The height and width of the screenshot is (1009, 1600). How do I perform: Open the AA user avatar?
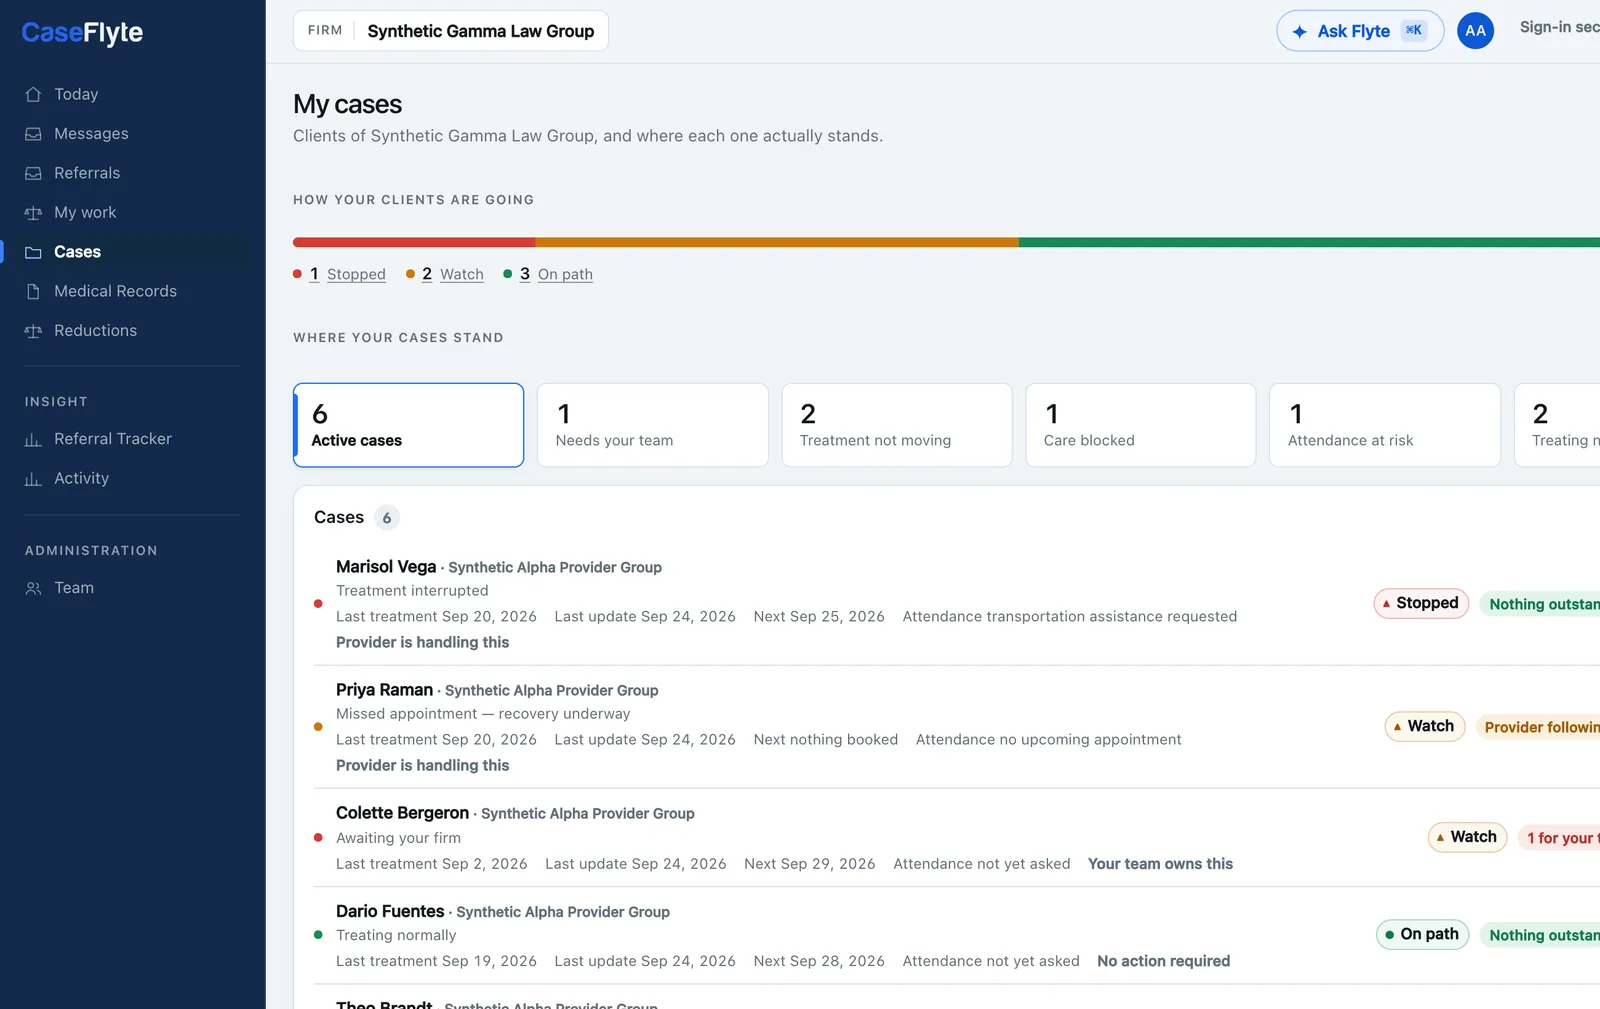pyautogui.click(x=1475, y=31)
